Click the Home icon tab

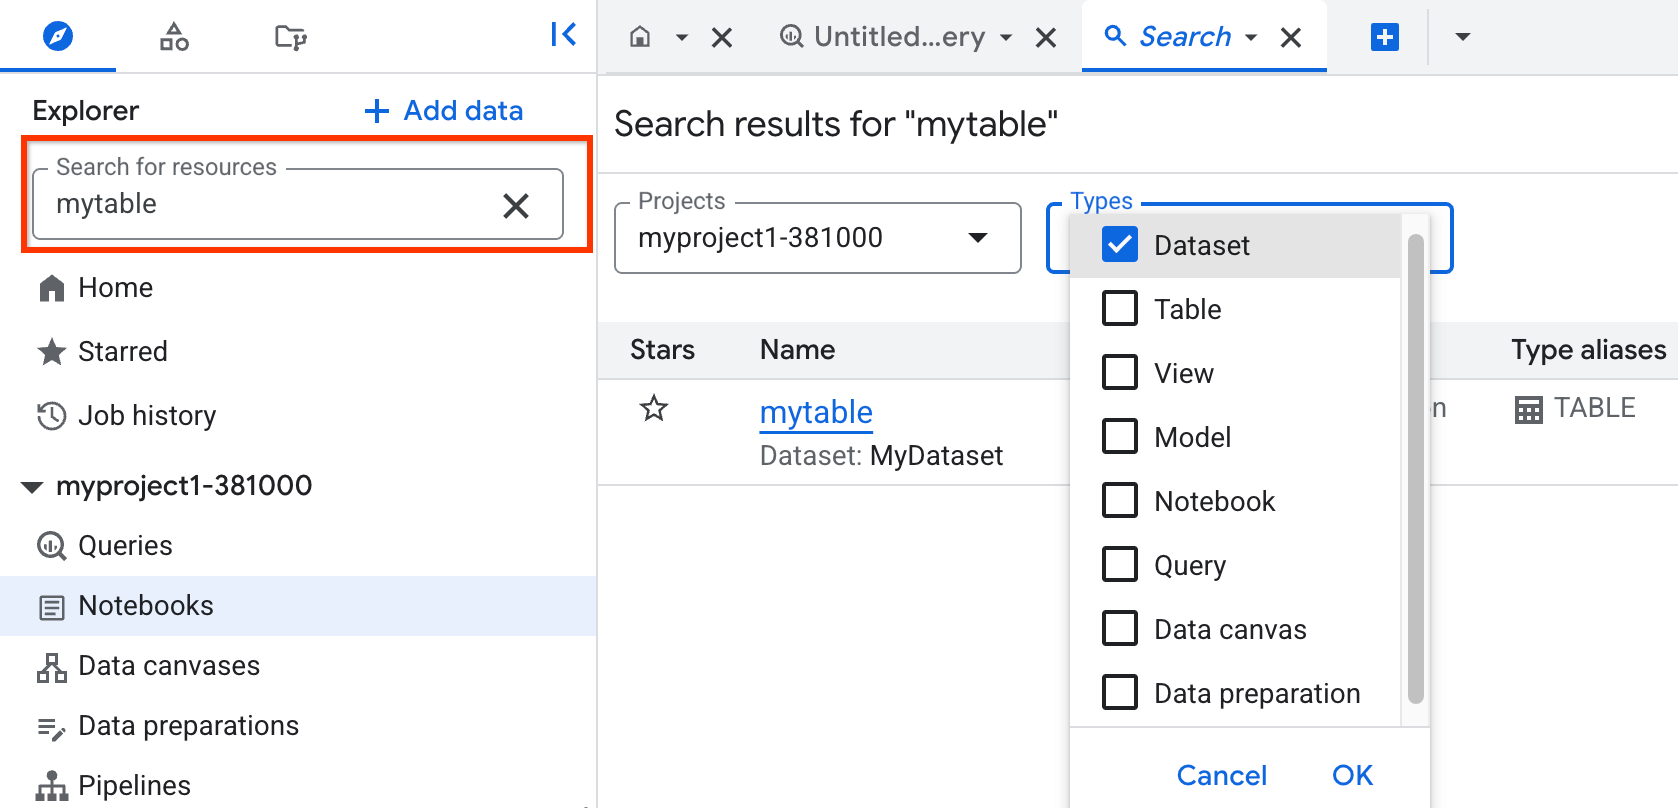click(x=640, y=37)
